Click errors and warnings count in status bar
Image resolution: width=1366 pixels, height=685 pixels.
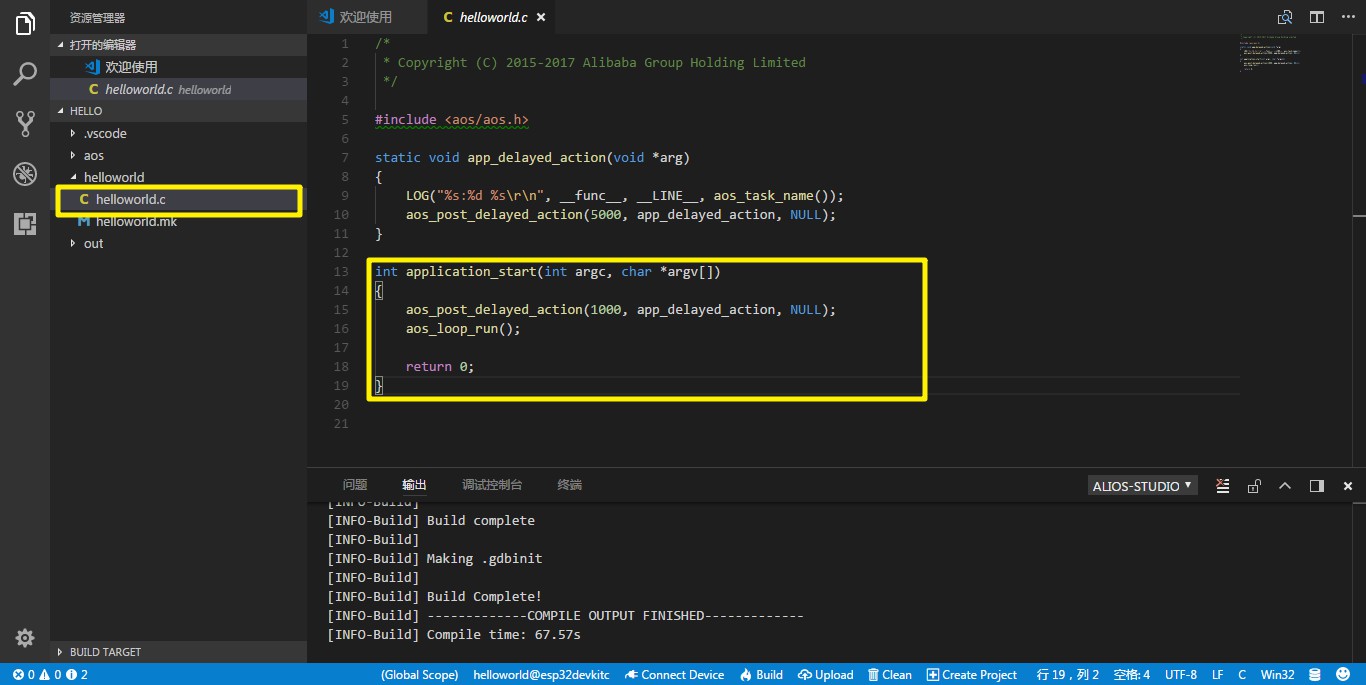(x=50, y=675)
